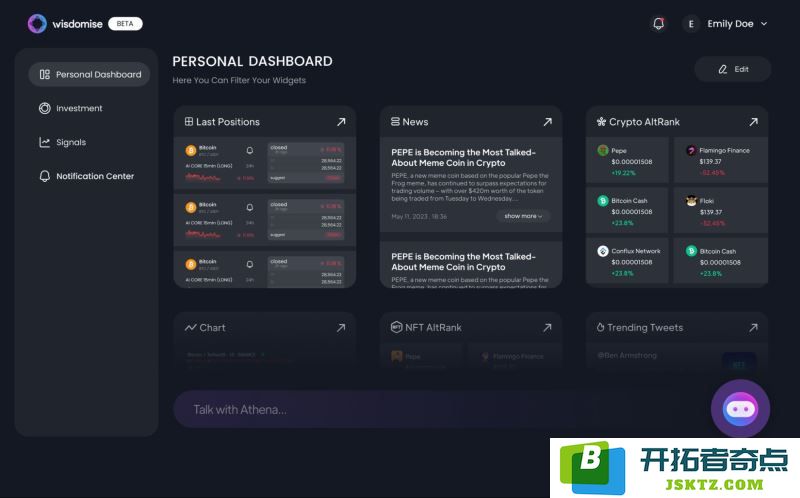800x498 pixels.
Task: Select the Flamingo Finance card in Crypto AltRank
Action: click(x=720, y=160)
